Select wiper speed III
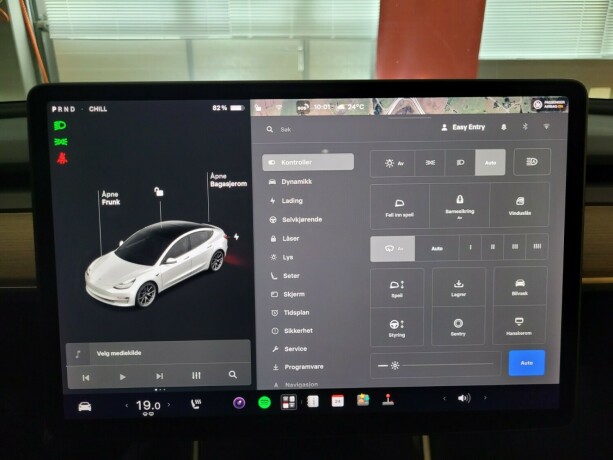 515,246
